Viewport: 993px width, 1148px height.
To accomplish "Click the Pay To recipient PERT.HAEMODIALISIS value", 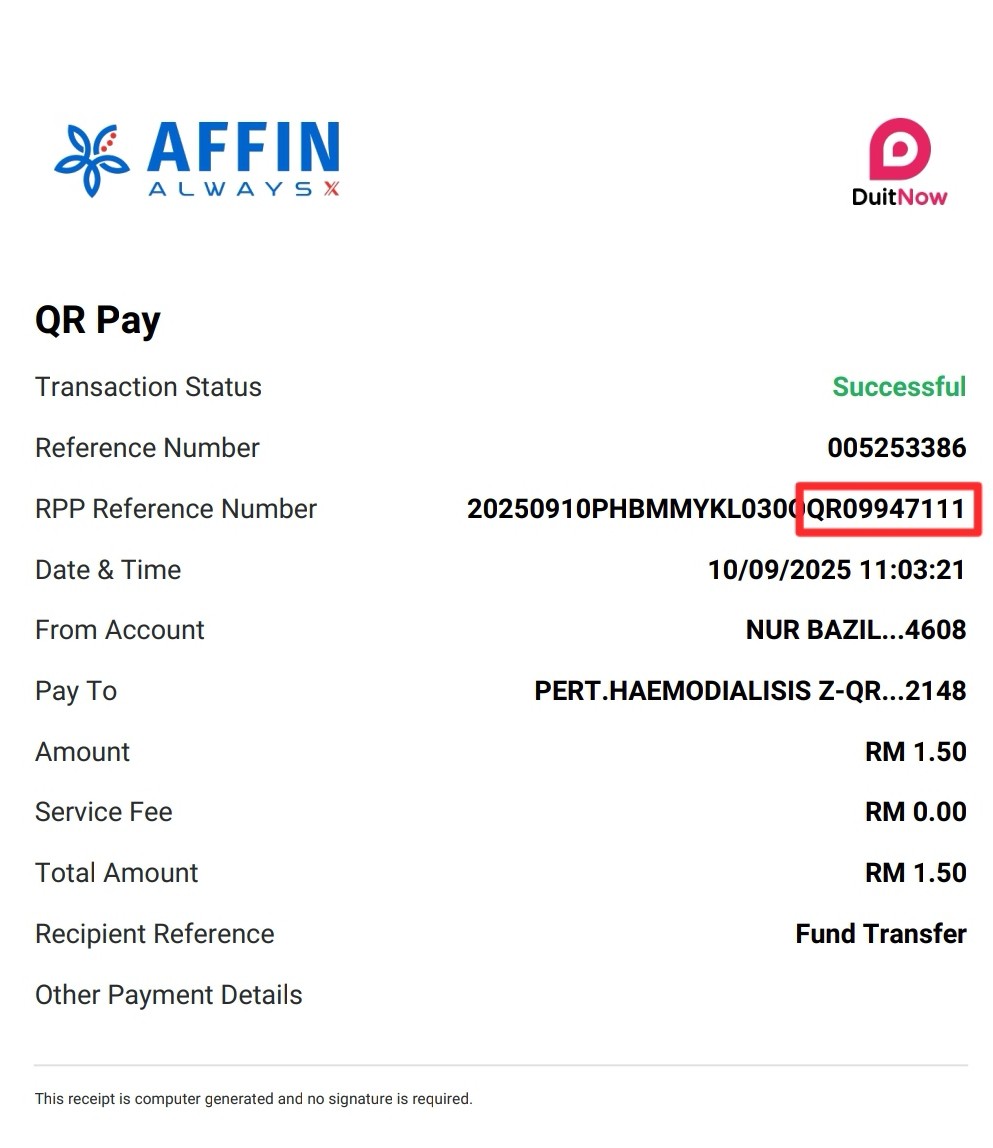I will [750, 691].
